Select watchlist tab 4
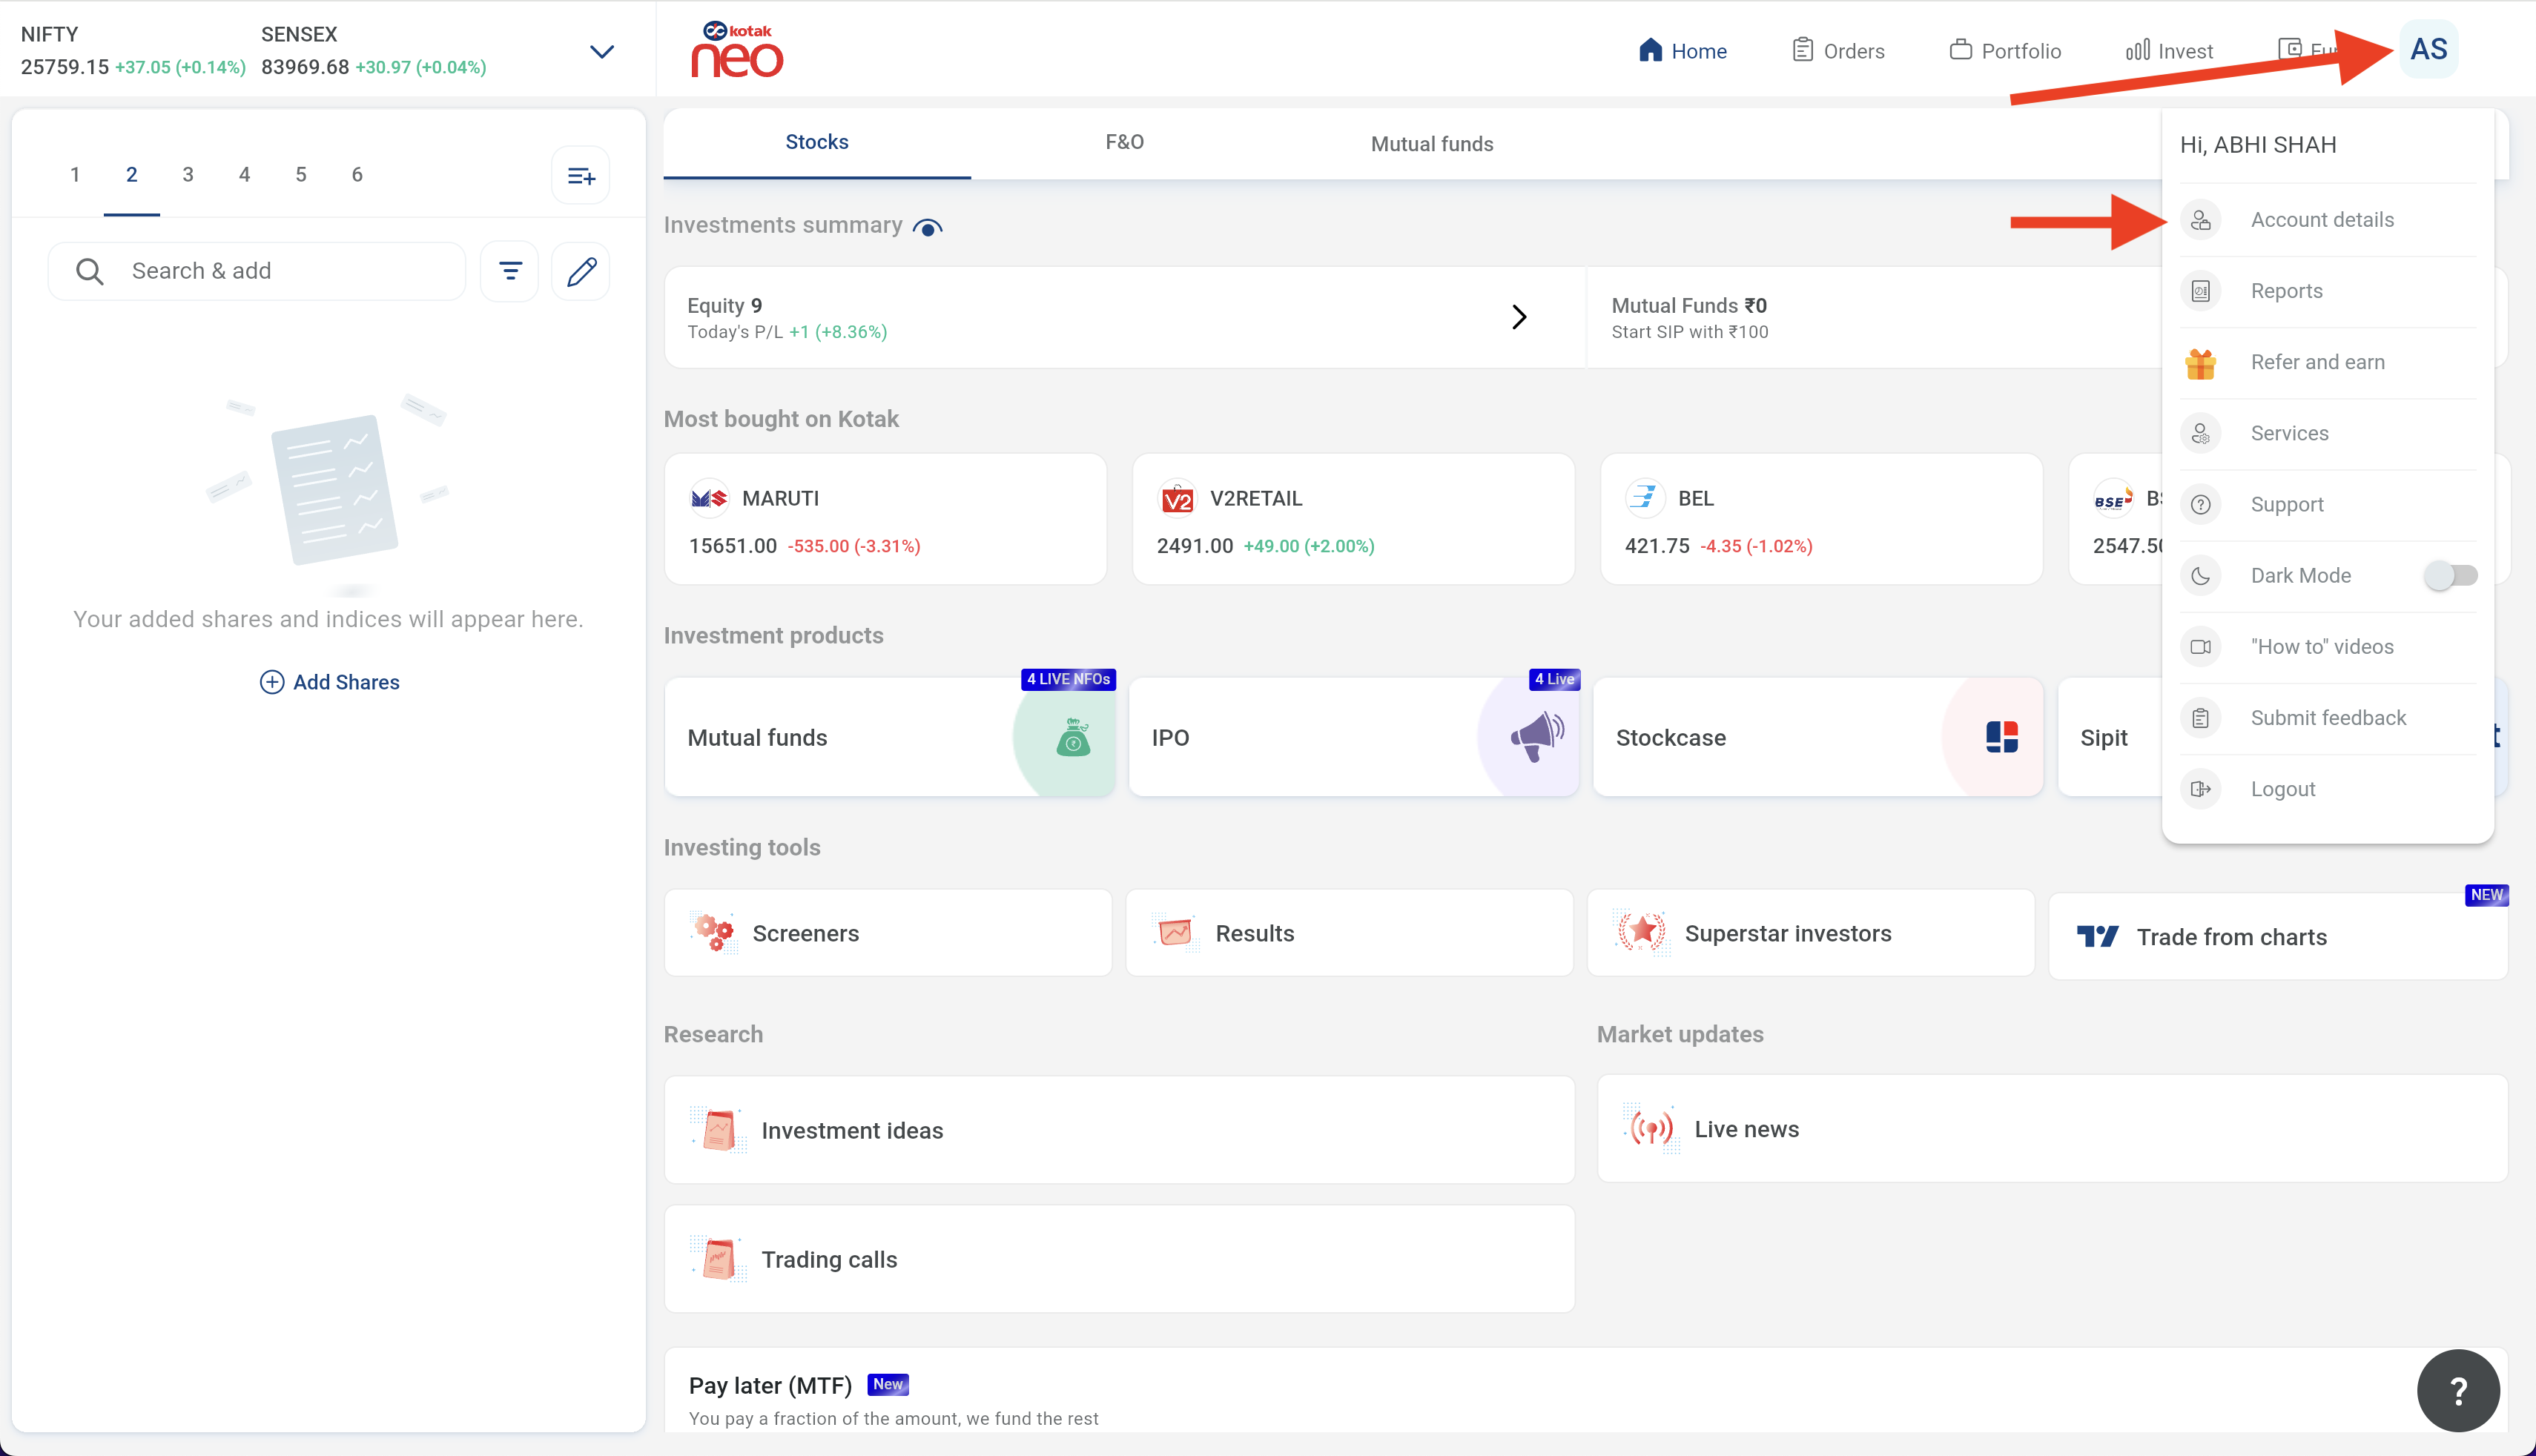Screen dimensions: 2536x1456 (244, 175)
